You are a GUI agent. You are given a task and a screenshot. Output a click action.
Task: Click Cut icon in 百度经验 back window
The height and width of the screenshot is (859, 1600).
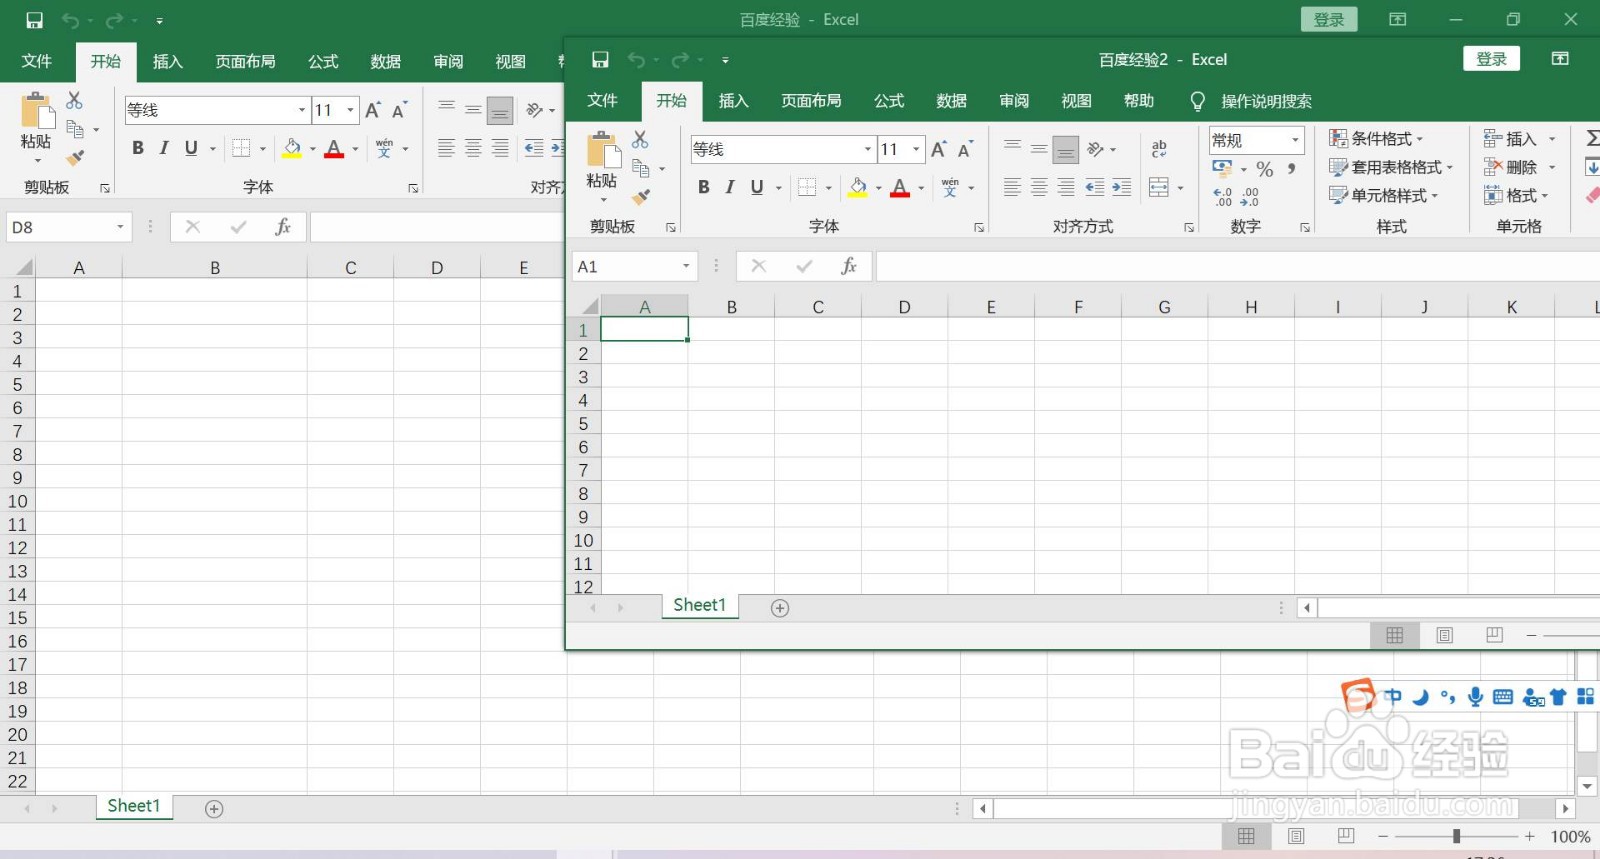coord(74,100)
